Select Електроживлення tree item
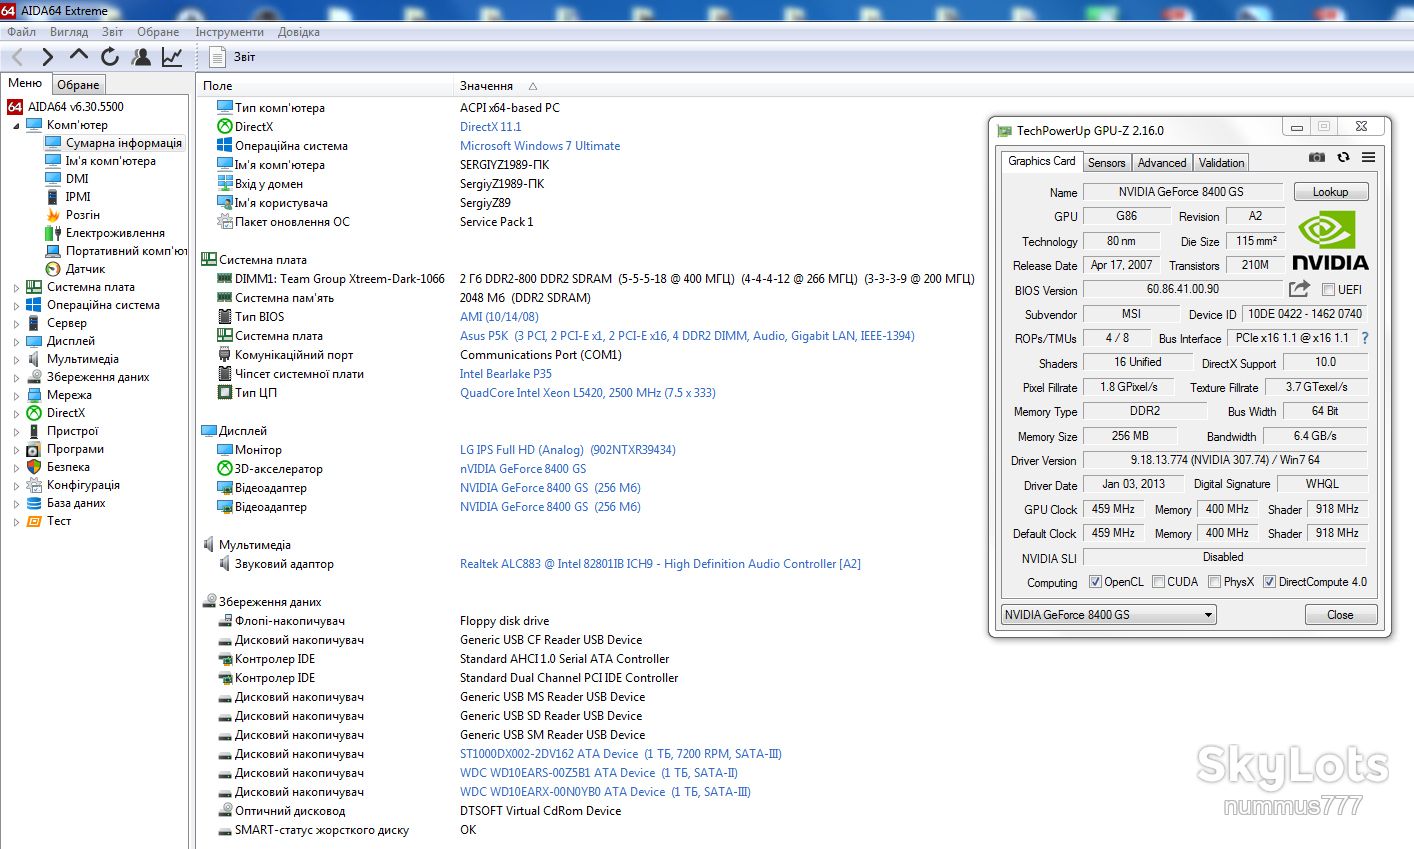The width and height of the screenshot is (1414, 849). 115,233
